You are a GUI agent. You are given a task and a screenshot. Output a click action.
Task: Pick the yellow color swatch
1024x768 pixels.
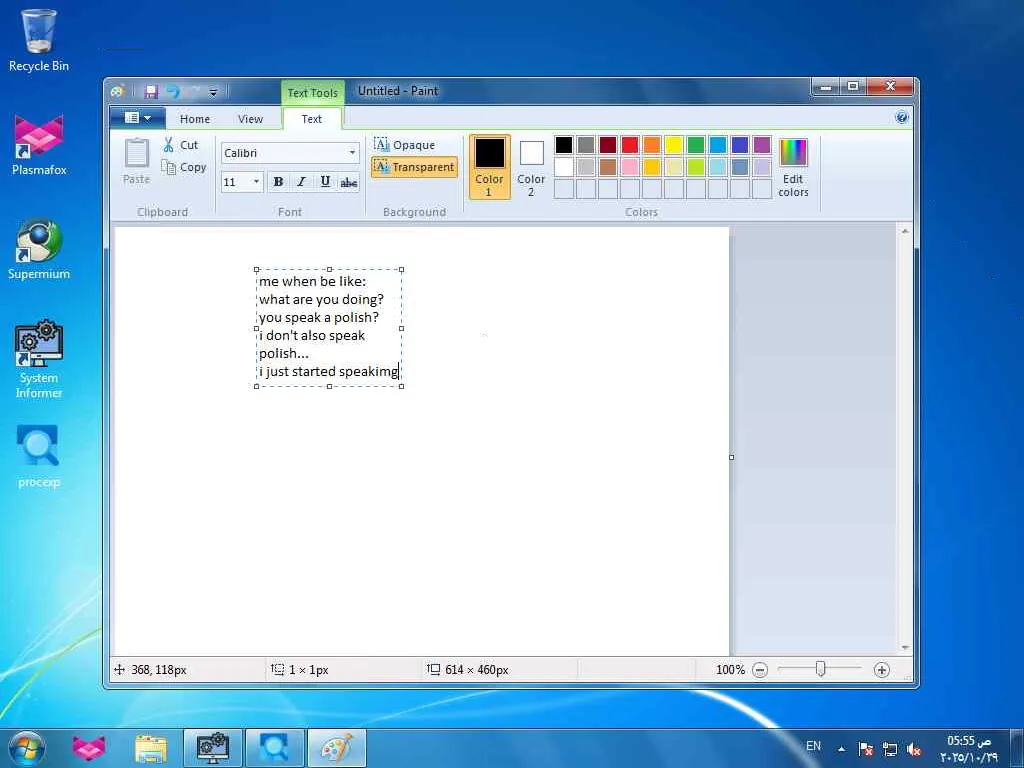tap(673, 144)
